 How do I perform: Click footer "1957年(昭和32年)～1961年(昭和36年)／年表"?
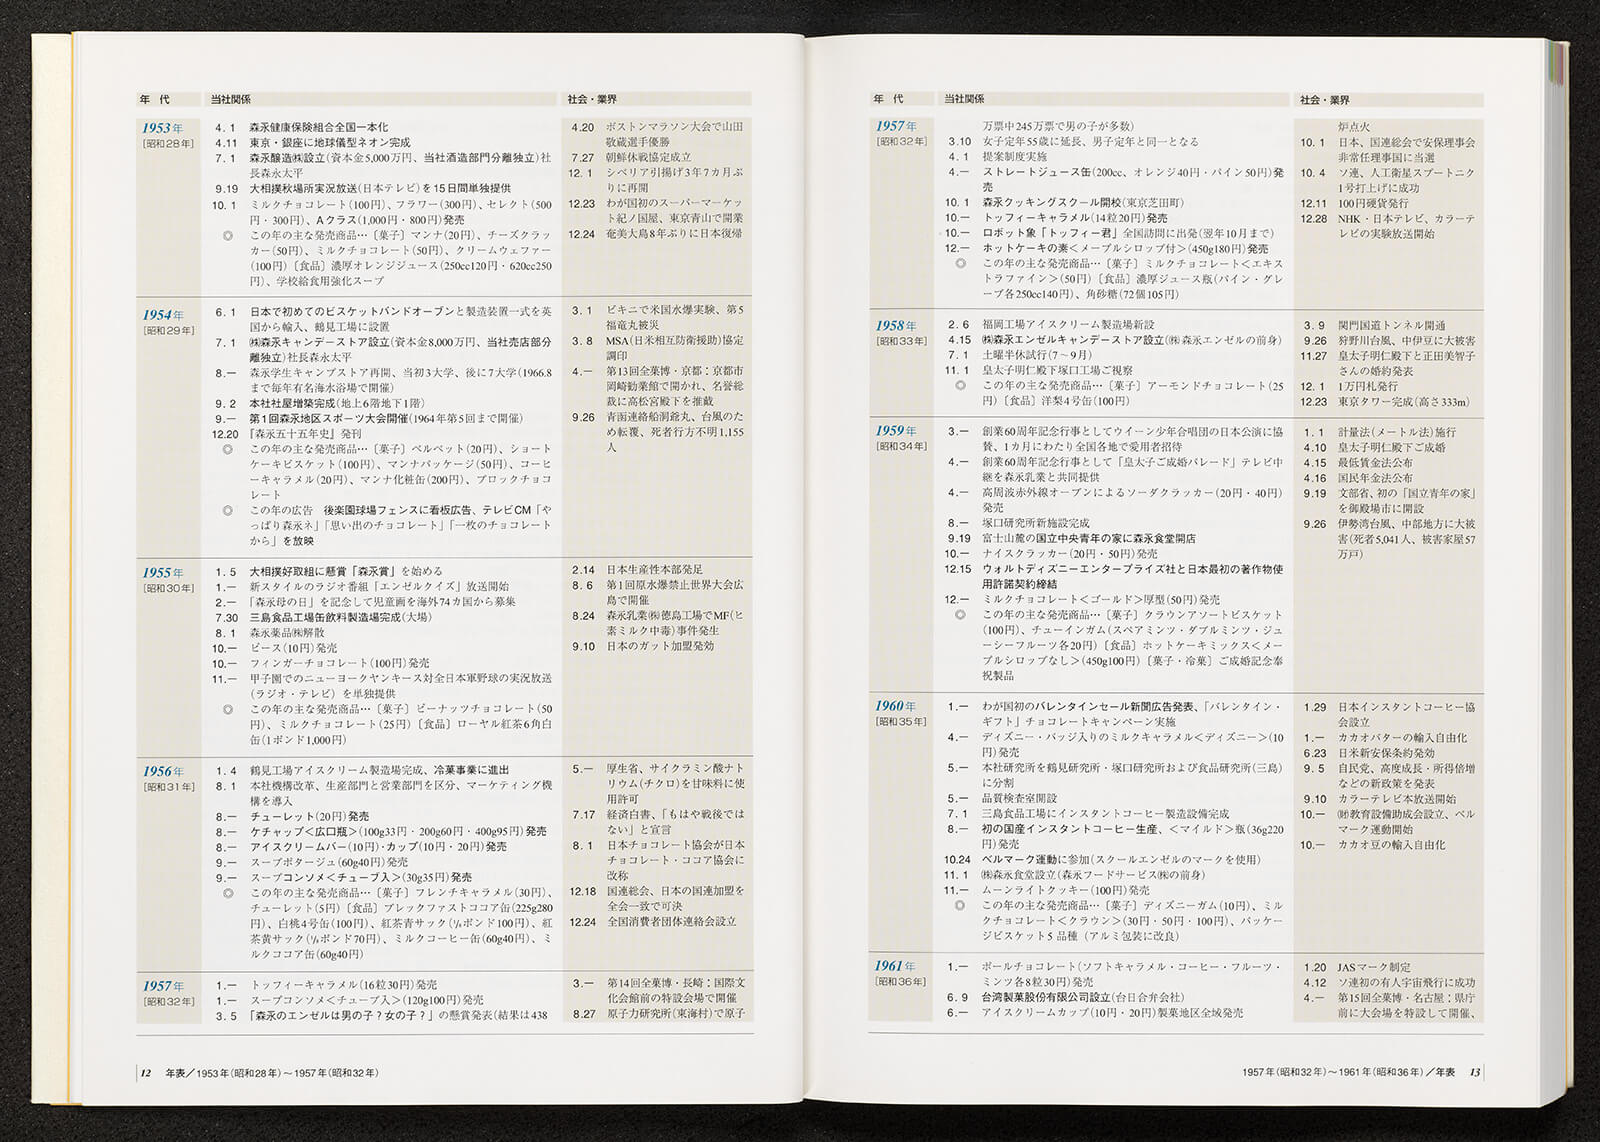tap(1349, 1073)
